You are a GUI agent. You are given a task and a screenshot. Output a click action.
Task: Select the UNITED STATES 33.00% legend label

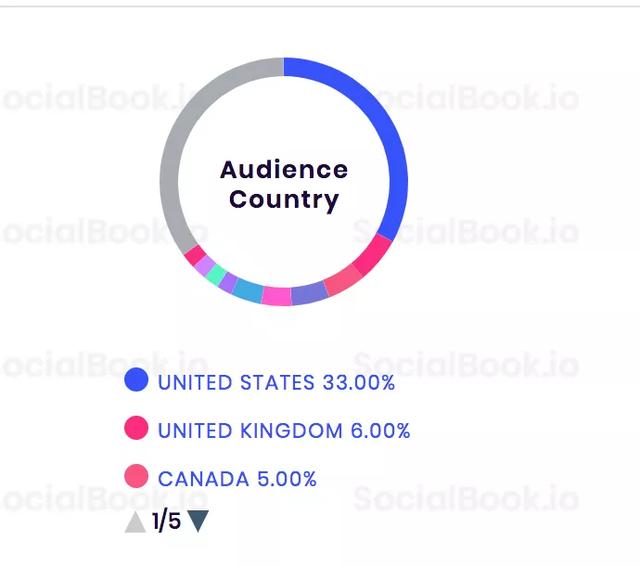276,383
